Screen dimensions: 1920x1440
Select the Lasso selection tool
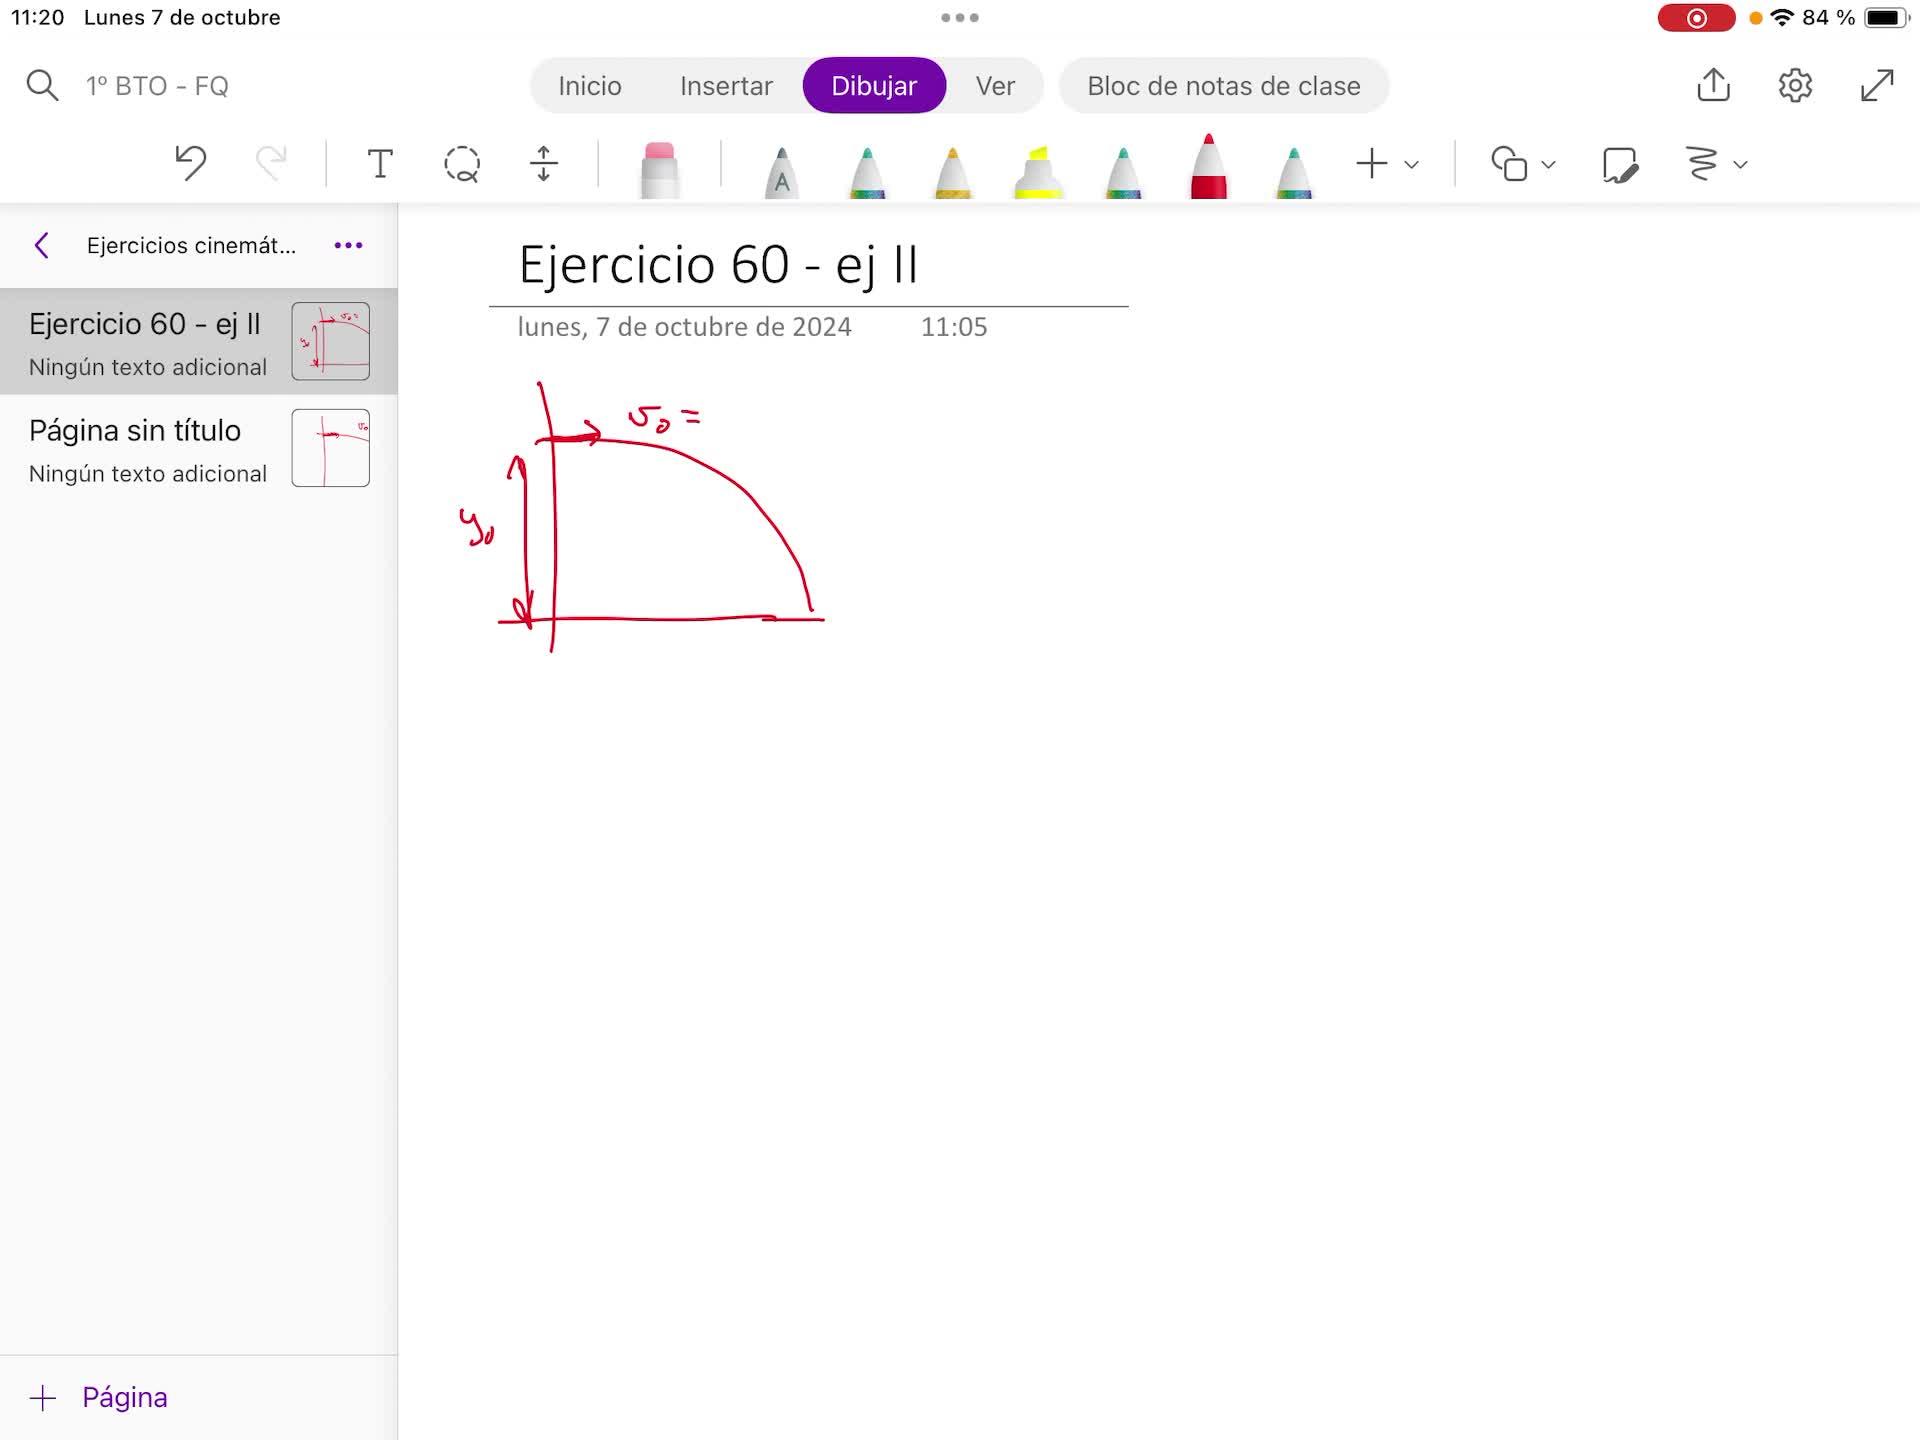coord(462,163)
